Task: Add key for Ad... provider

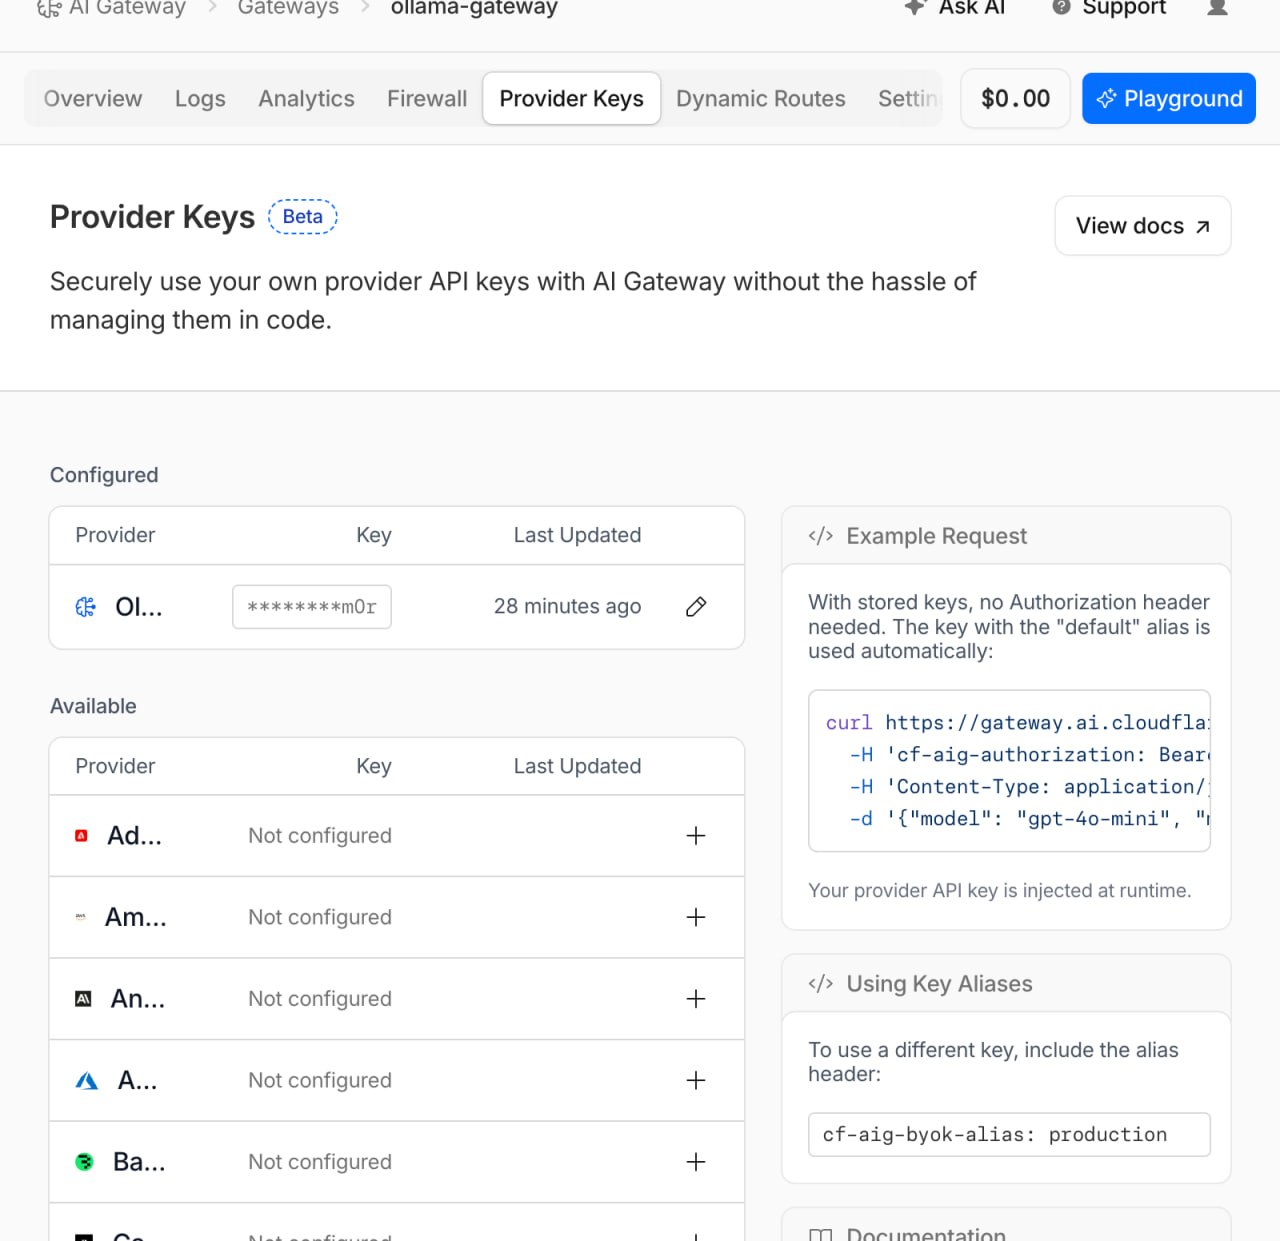Action: click(x=696, y=836)
